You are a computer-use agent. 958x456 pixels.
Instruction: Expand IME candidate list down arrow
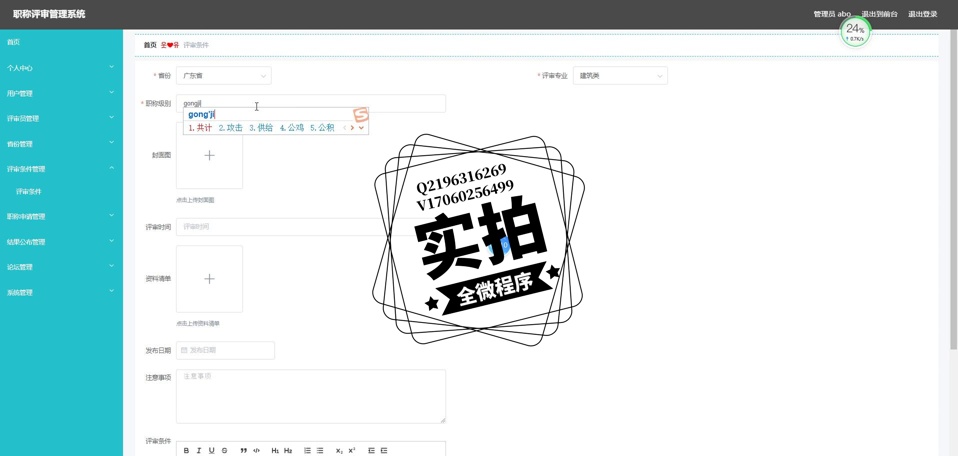tap(362, 128)
